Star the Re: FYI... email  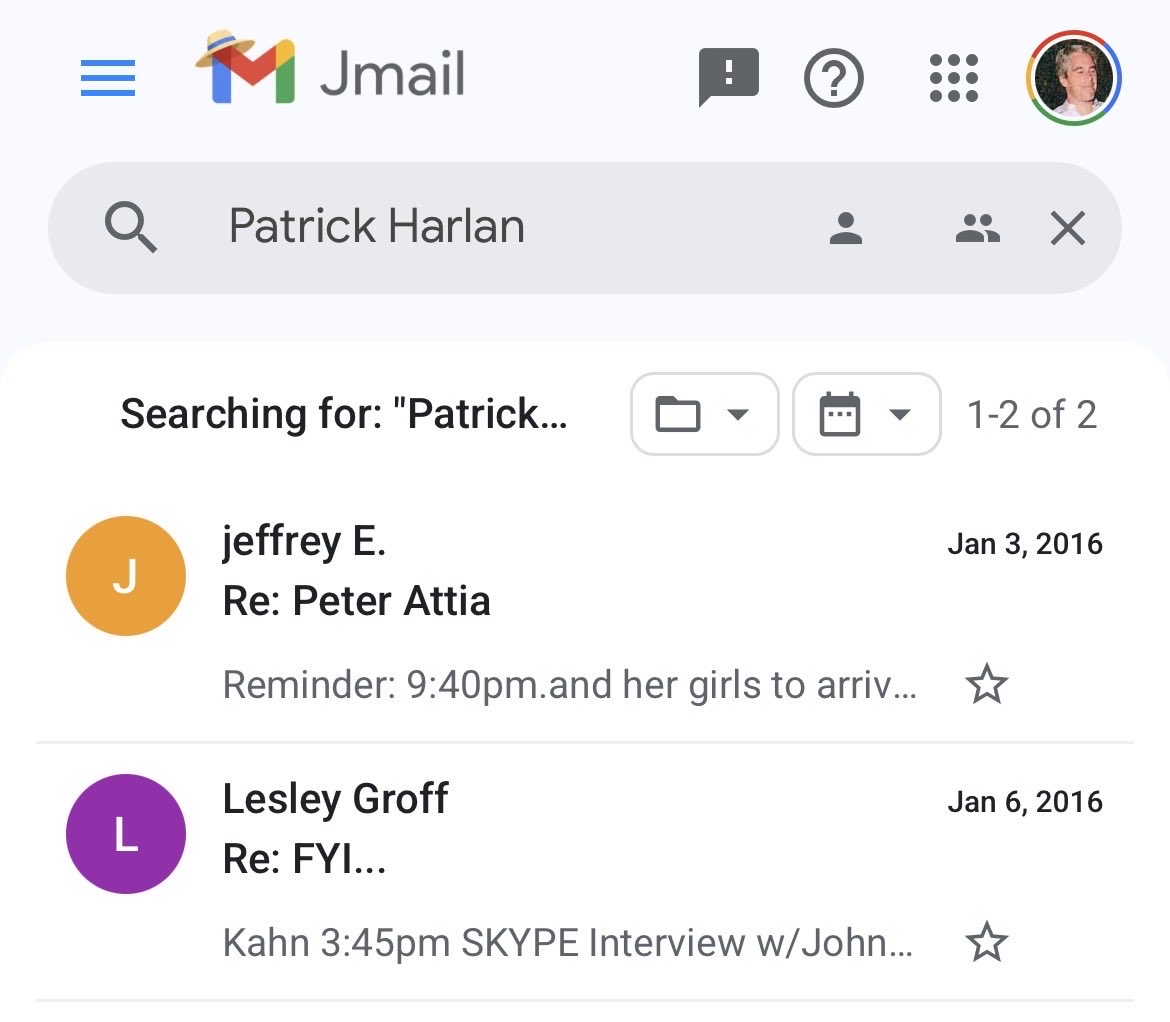(987, 943)
